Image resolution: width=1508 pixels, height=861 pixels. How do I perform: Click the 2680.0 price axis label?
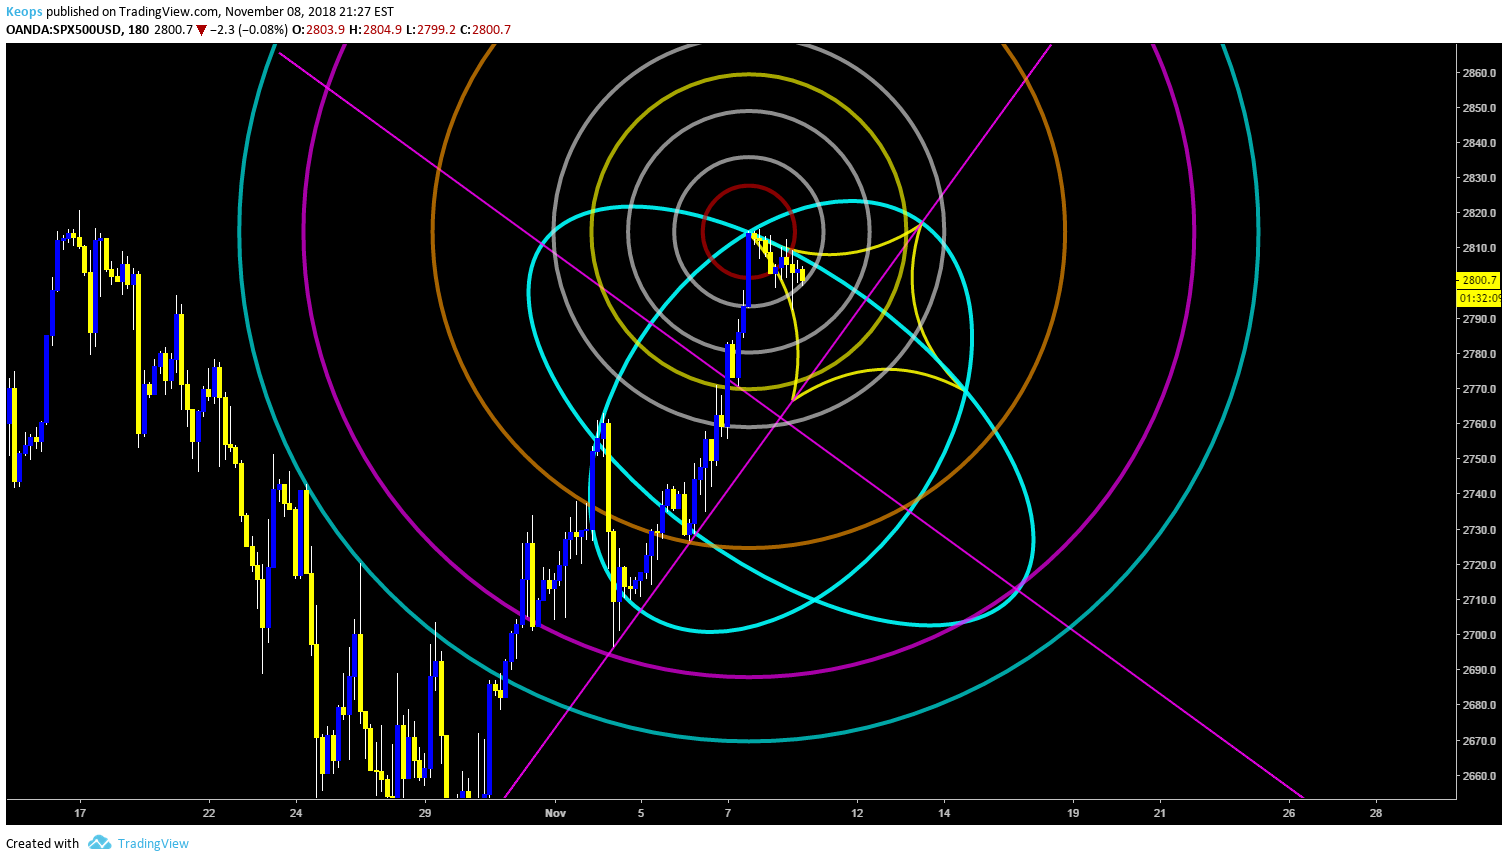point(1479,705)
